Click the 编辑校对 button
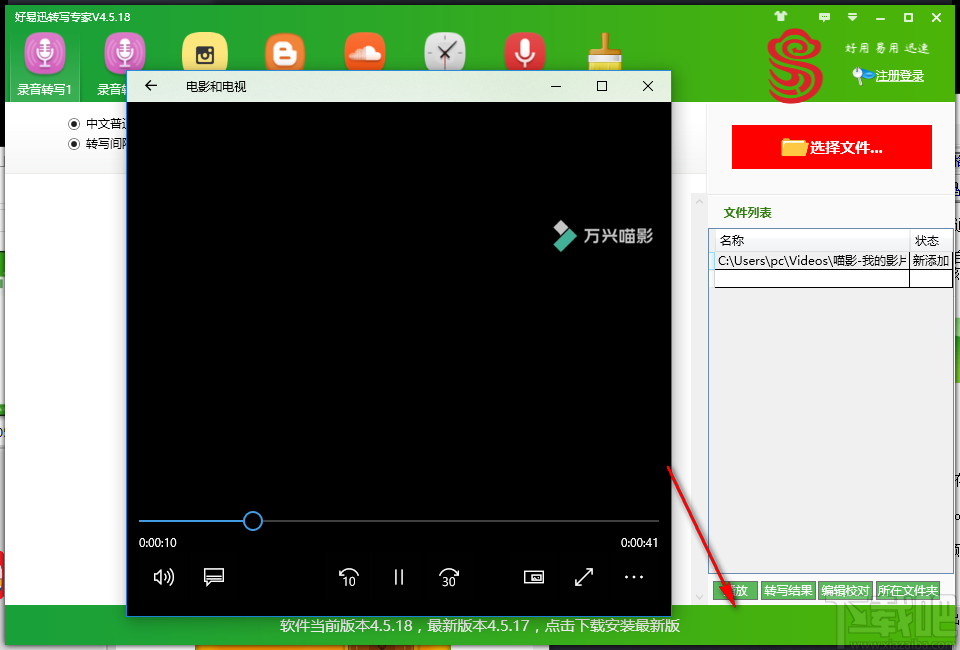The width and height of the screenshot is (960, 650). tap(845, 591)
